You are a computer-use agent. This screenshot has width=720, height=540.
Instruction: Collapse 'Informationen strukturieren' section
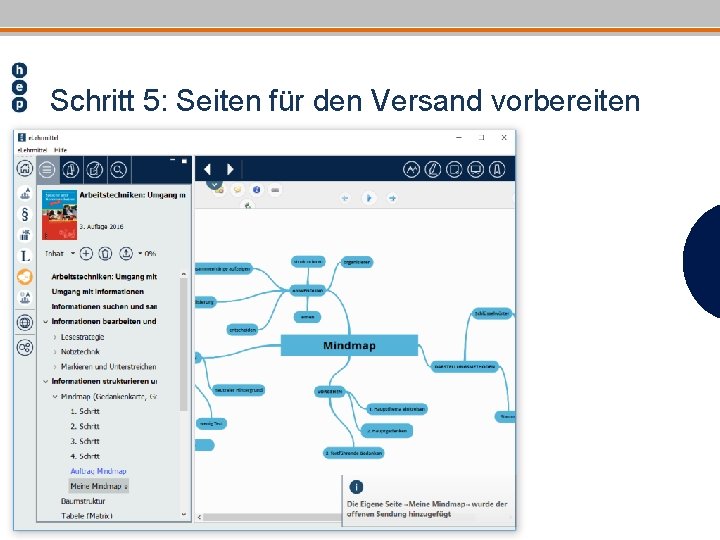pos(45,382)
